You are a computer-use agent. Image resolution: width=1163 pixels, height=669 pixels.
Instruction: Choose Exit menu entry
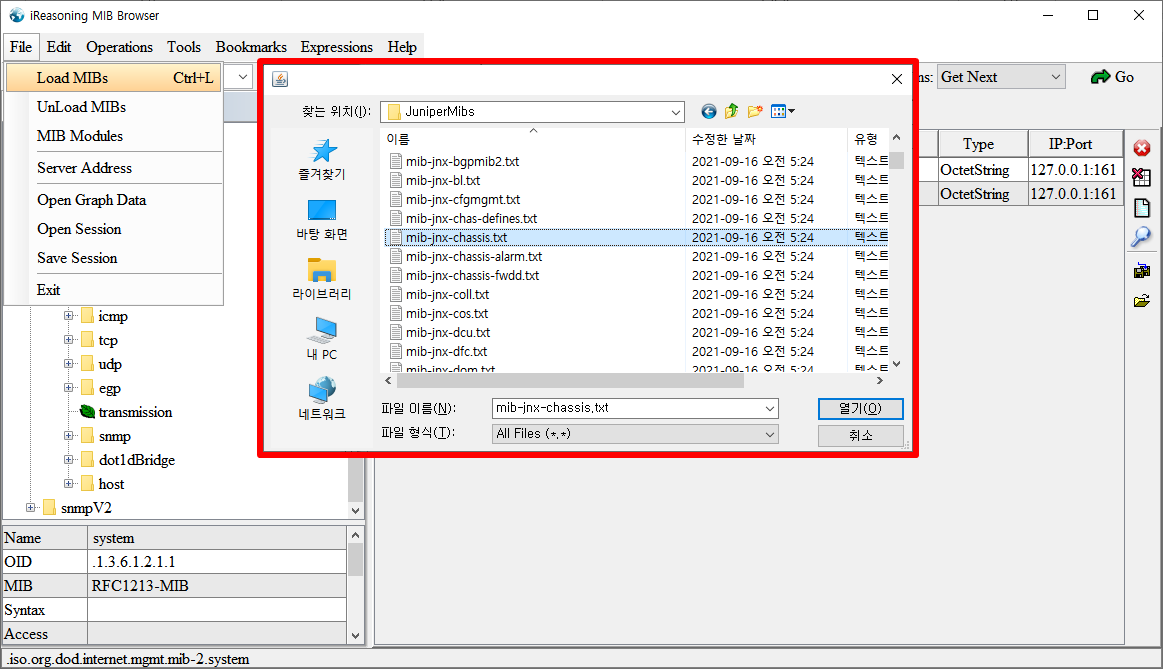pos(113,289)
